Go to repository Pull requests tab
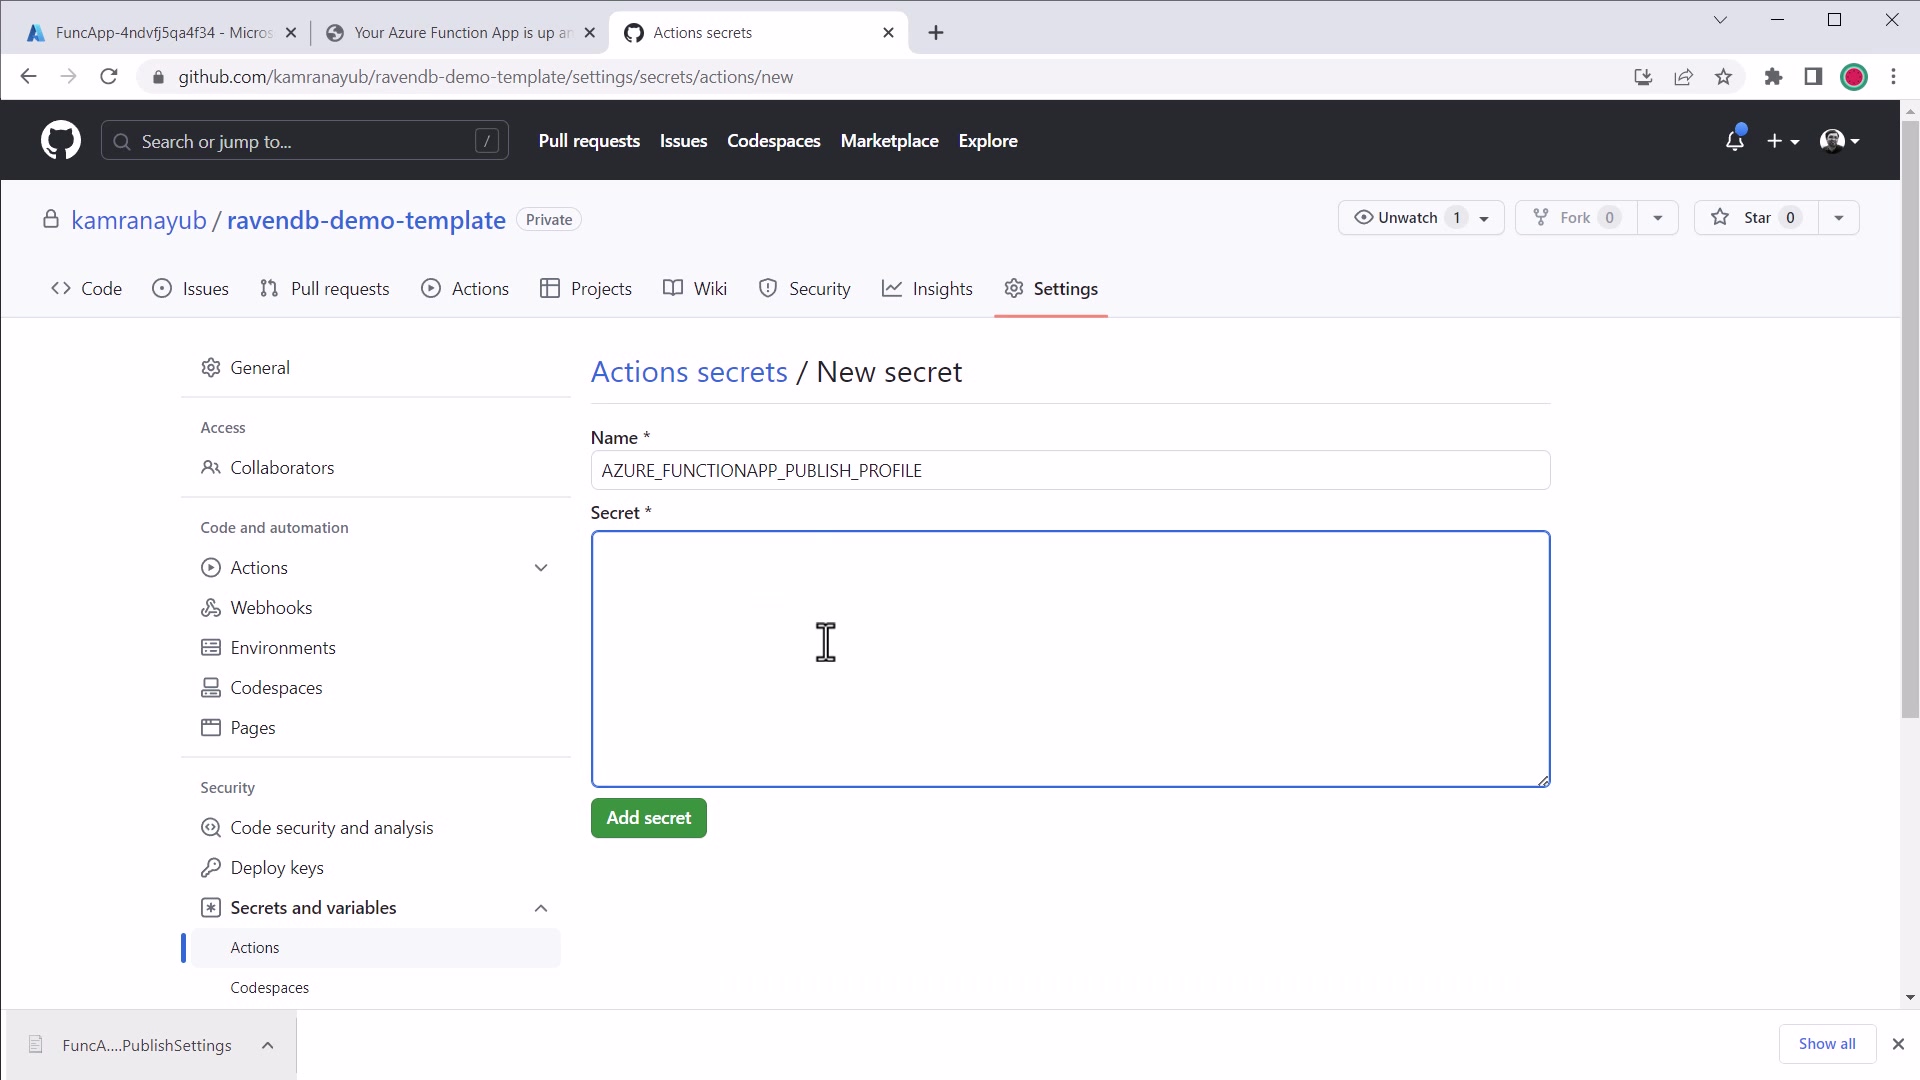The height and width of the screenshot is (1080, 1920). click(x=325, y=289)
